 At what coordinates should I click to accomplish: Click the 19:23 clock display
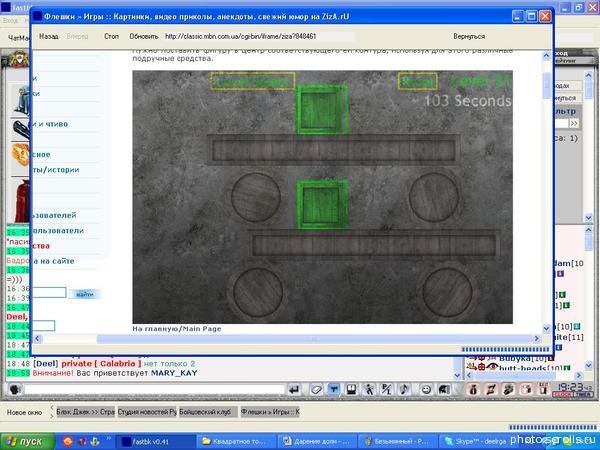pyautogui.click(x=572, y=388)
